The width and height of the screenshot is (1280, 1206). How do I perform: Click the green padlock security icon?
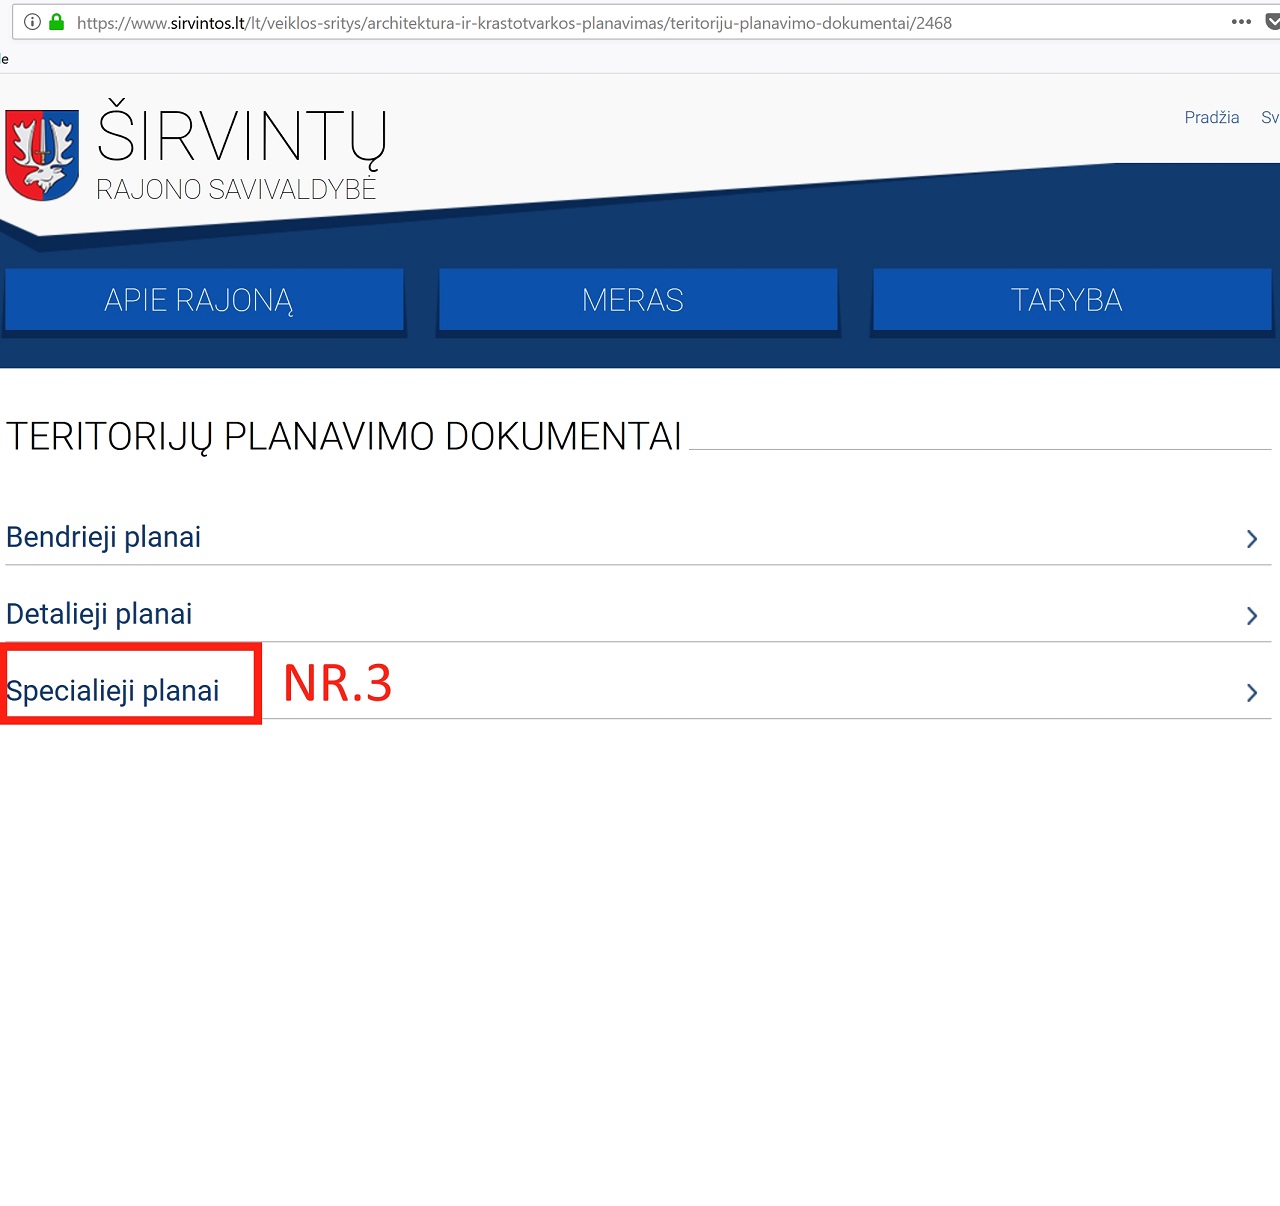click(57, 22)
